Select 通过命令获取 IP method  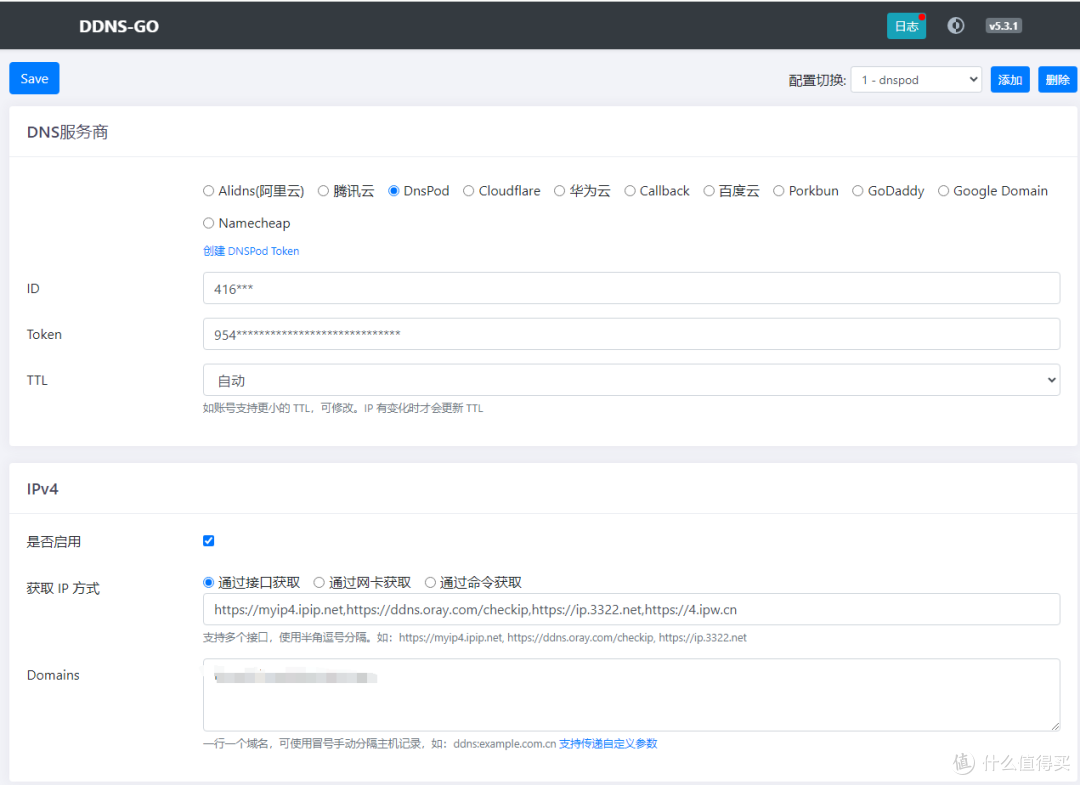[430, 583]
